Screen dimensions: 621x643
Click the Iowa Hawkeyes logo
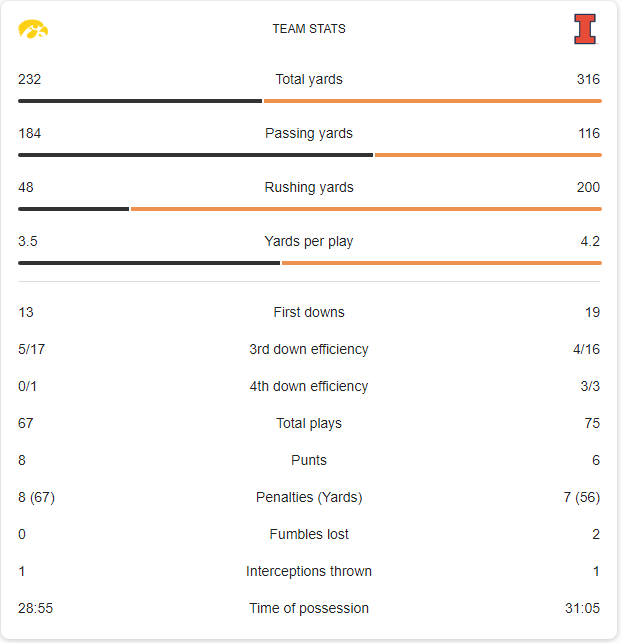(33, 29)
